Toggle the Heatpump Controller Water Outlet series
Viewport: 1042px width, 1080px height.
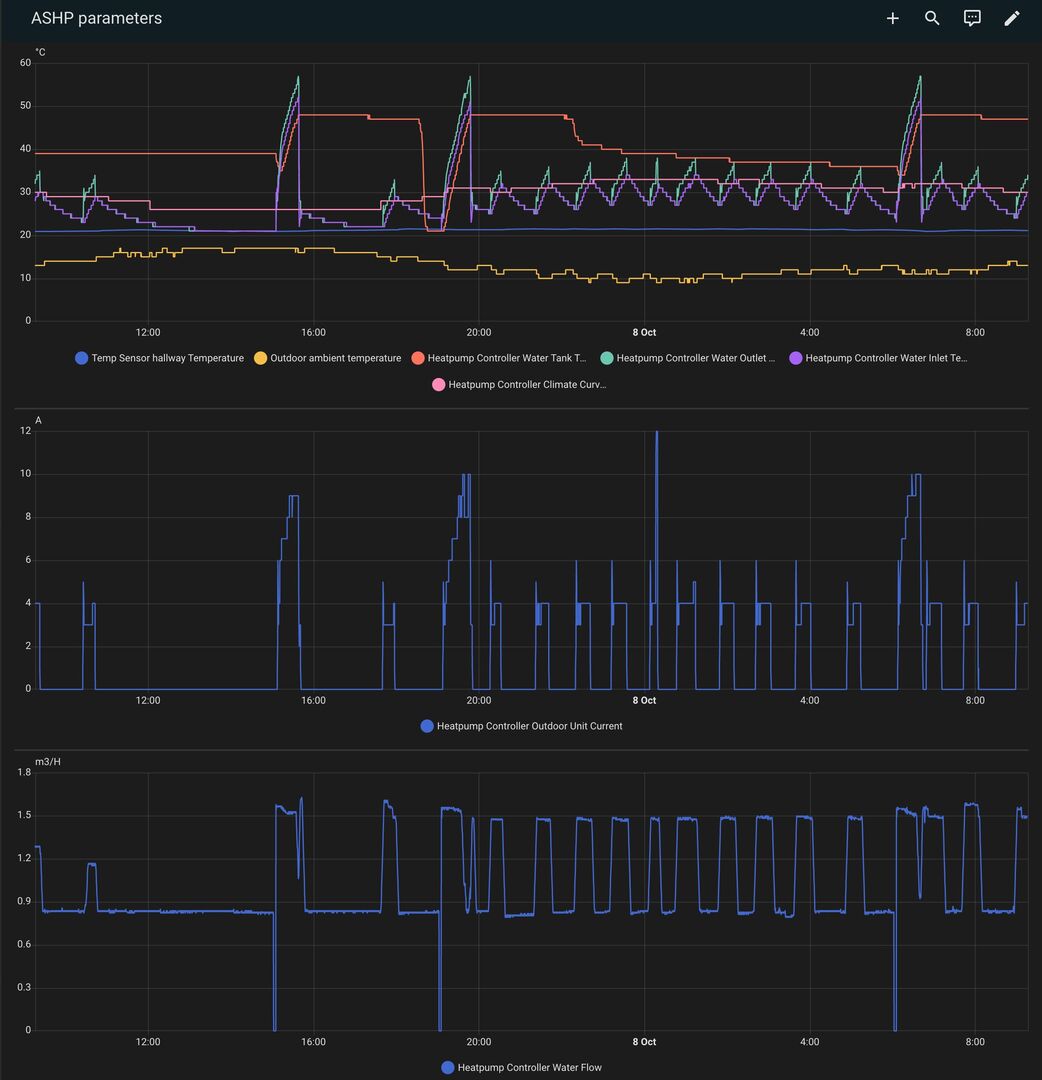pyautogui.click(x=695, y=358)
